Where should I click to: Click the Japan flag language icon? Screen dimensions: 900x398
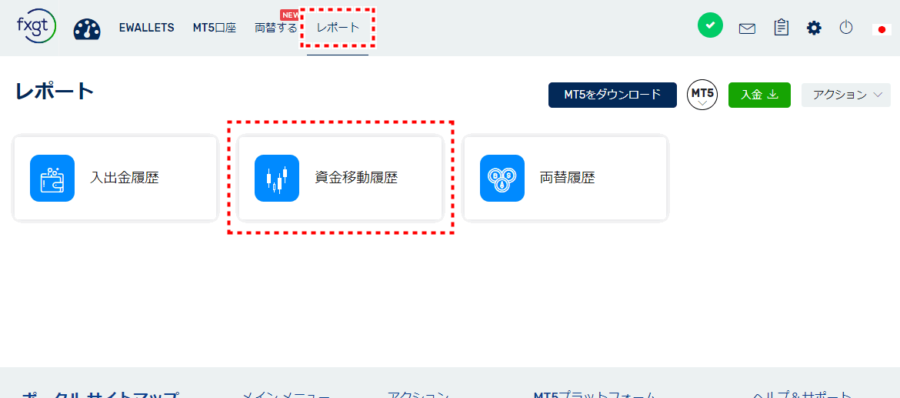point(882,29)
